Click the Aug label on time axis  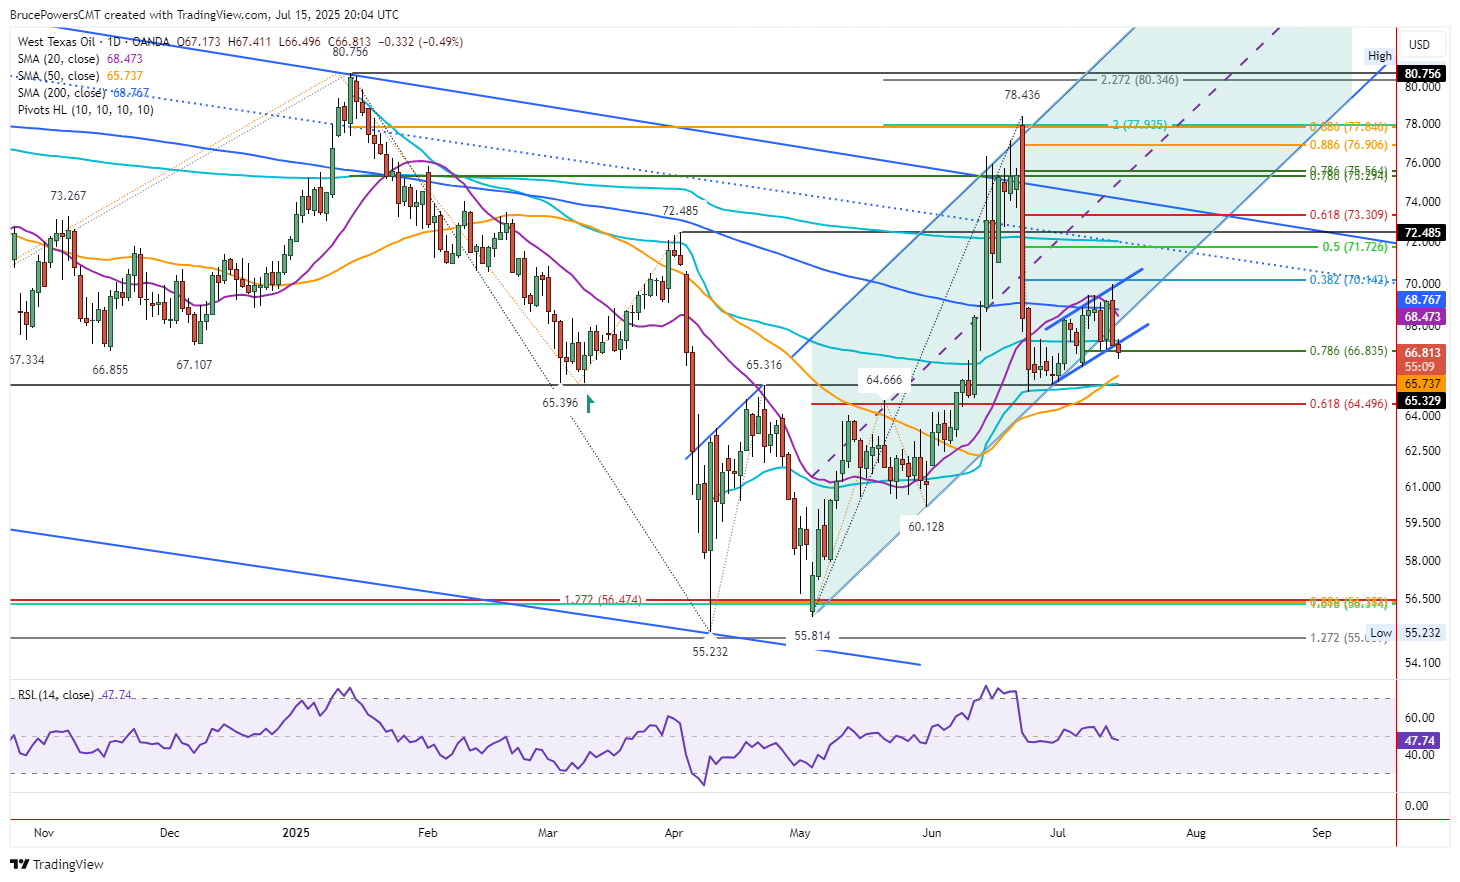[x=1195, y=832]
